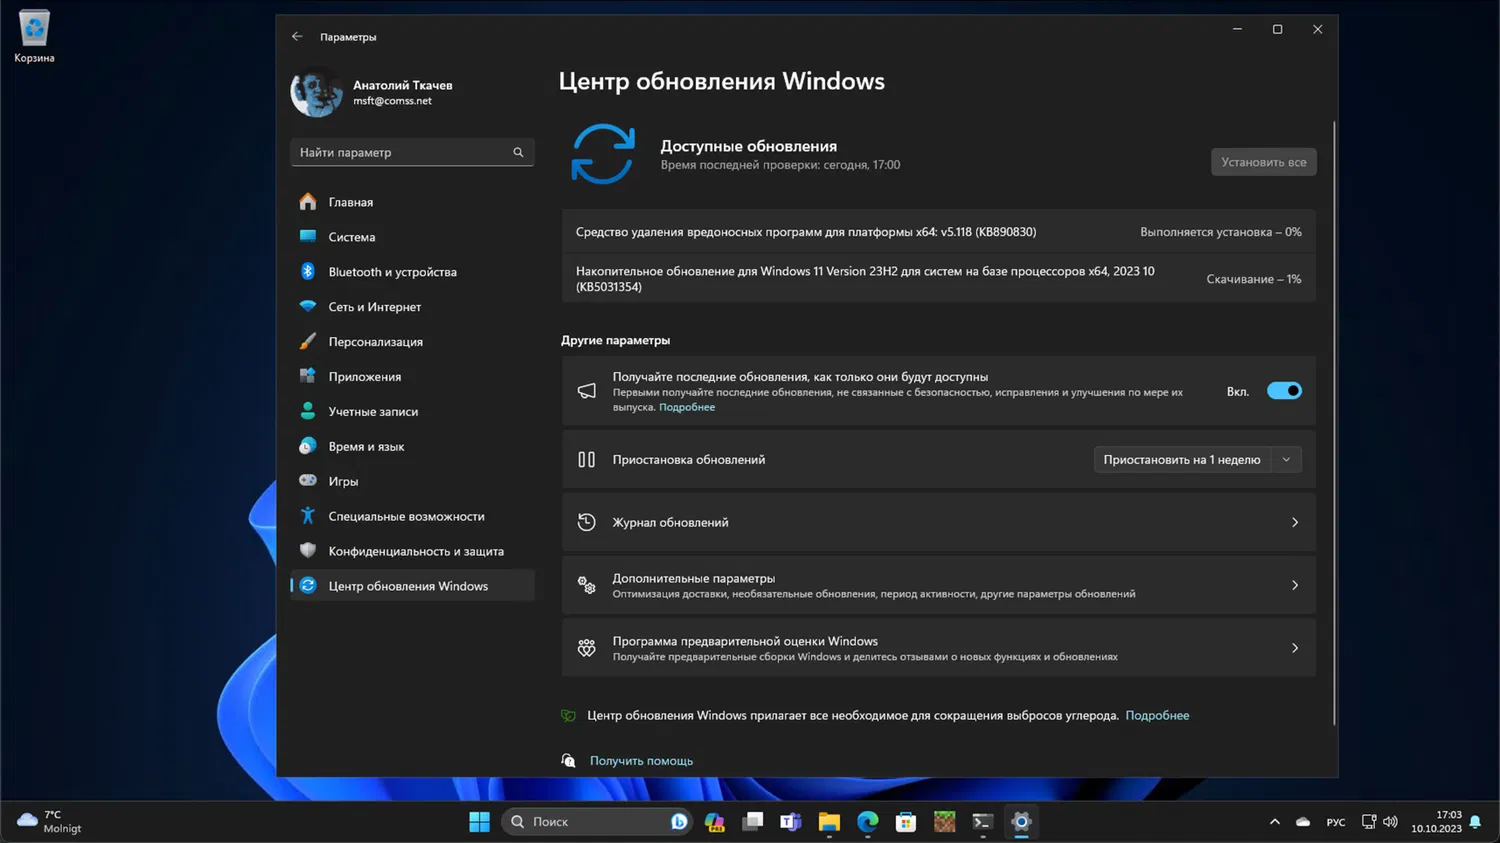
Task: Click the KB5031354 cumulative update row
Action: click(x=938, y=279)
